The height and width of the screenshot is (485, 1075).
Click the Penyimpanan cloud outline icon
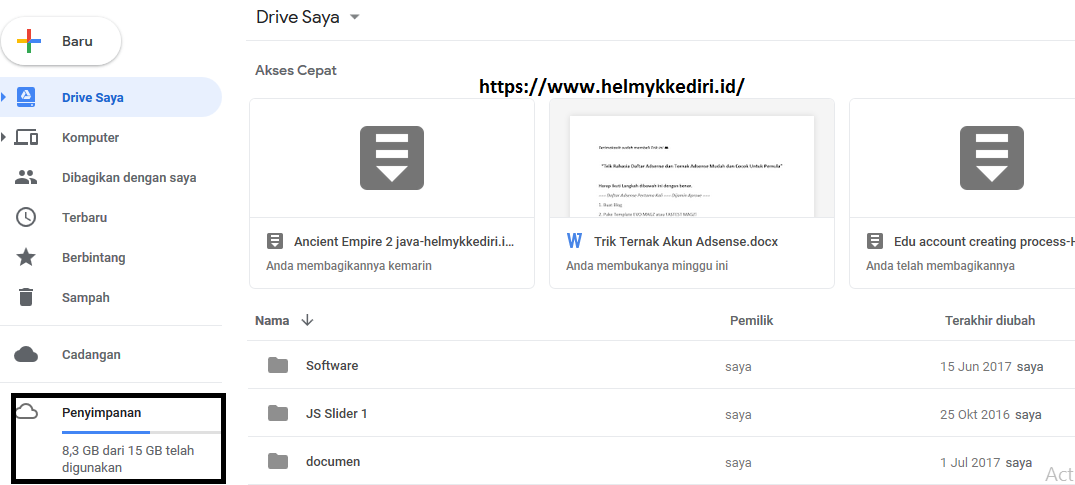click(x=26, y=412)
